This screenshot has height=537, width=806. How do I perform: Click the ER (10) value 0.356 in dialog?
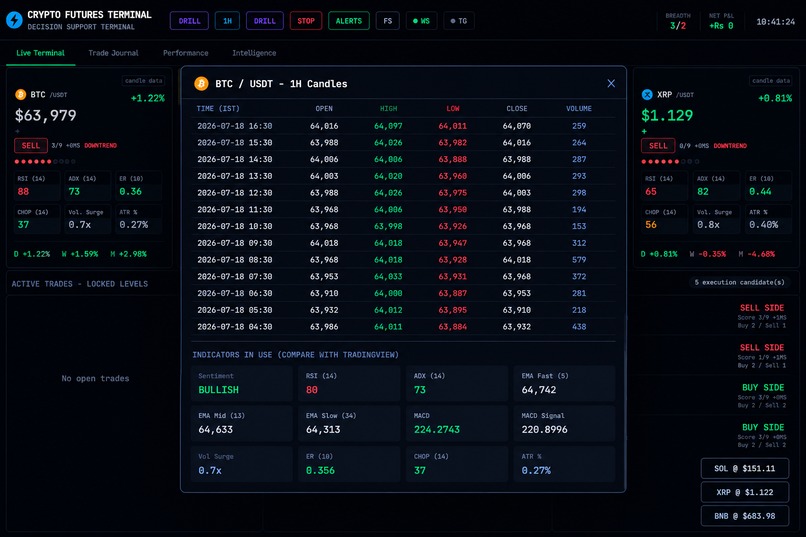(x=320, y=470)
